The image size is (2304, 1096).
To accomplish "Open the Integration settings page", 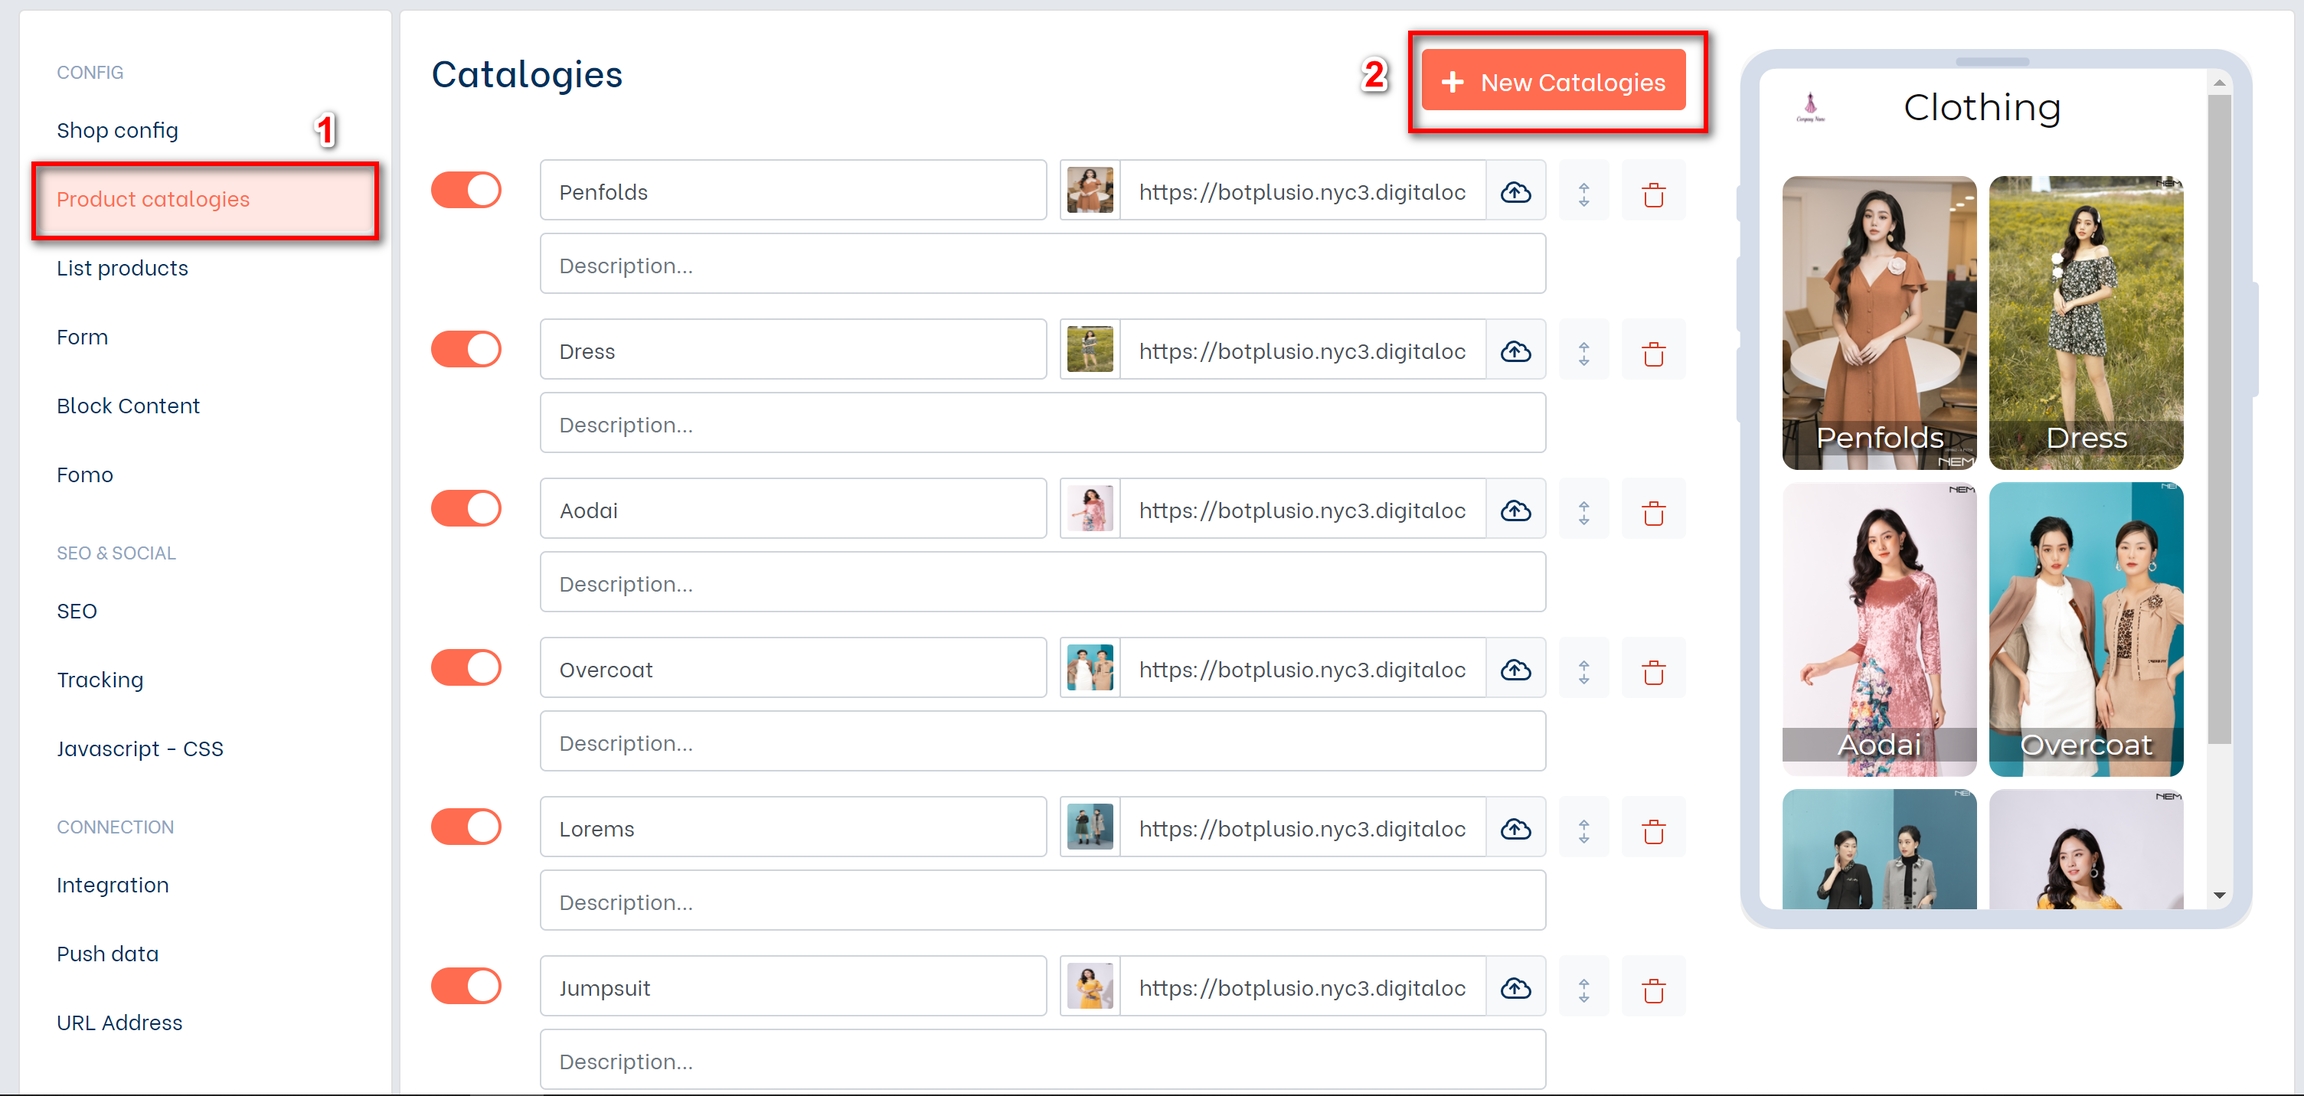I will click(112, 885).
